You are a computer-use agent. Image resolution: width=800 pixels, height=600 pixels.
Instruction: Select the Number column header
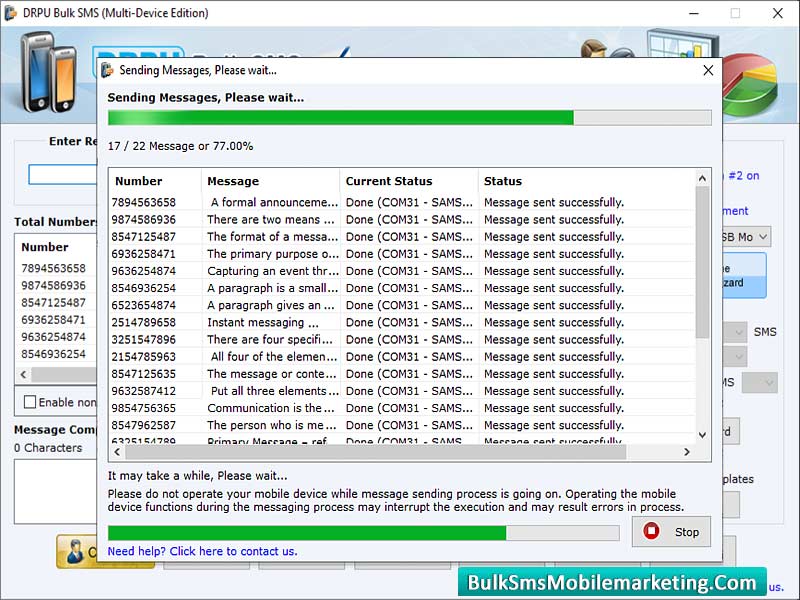coord(150,181)
